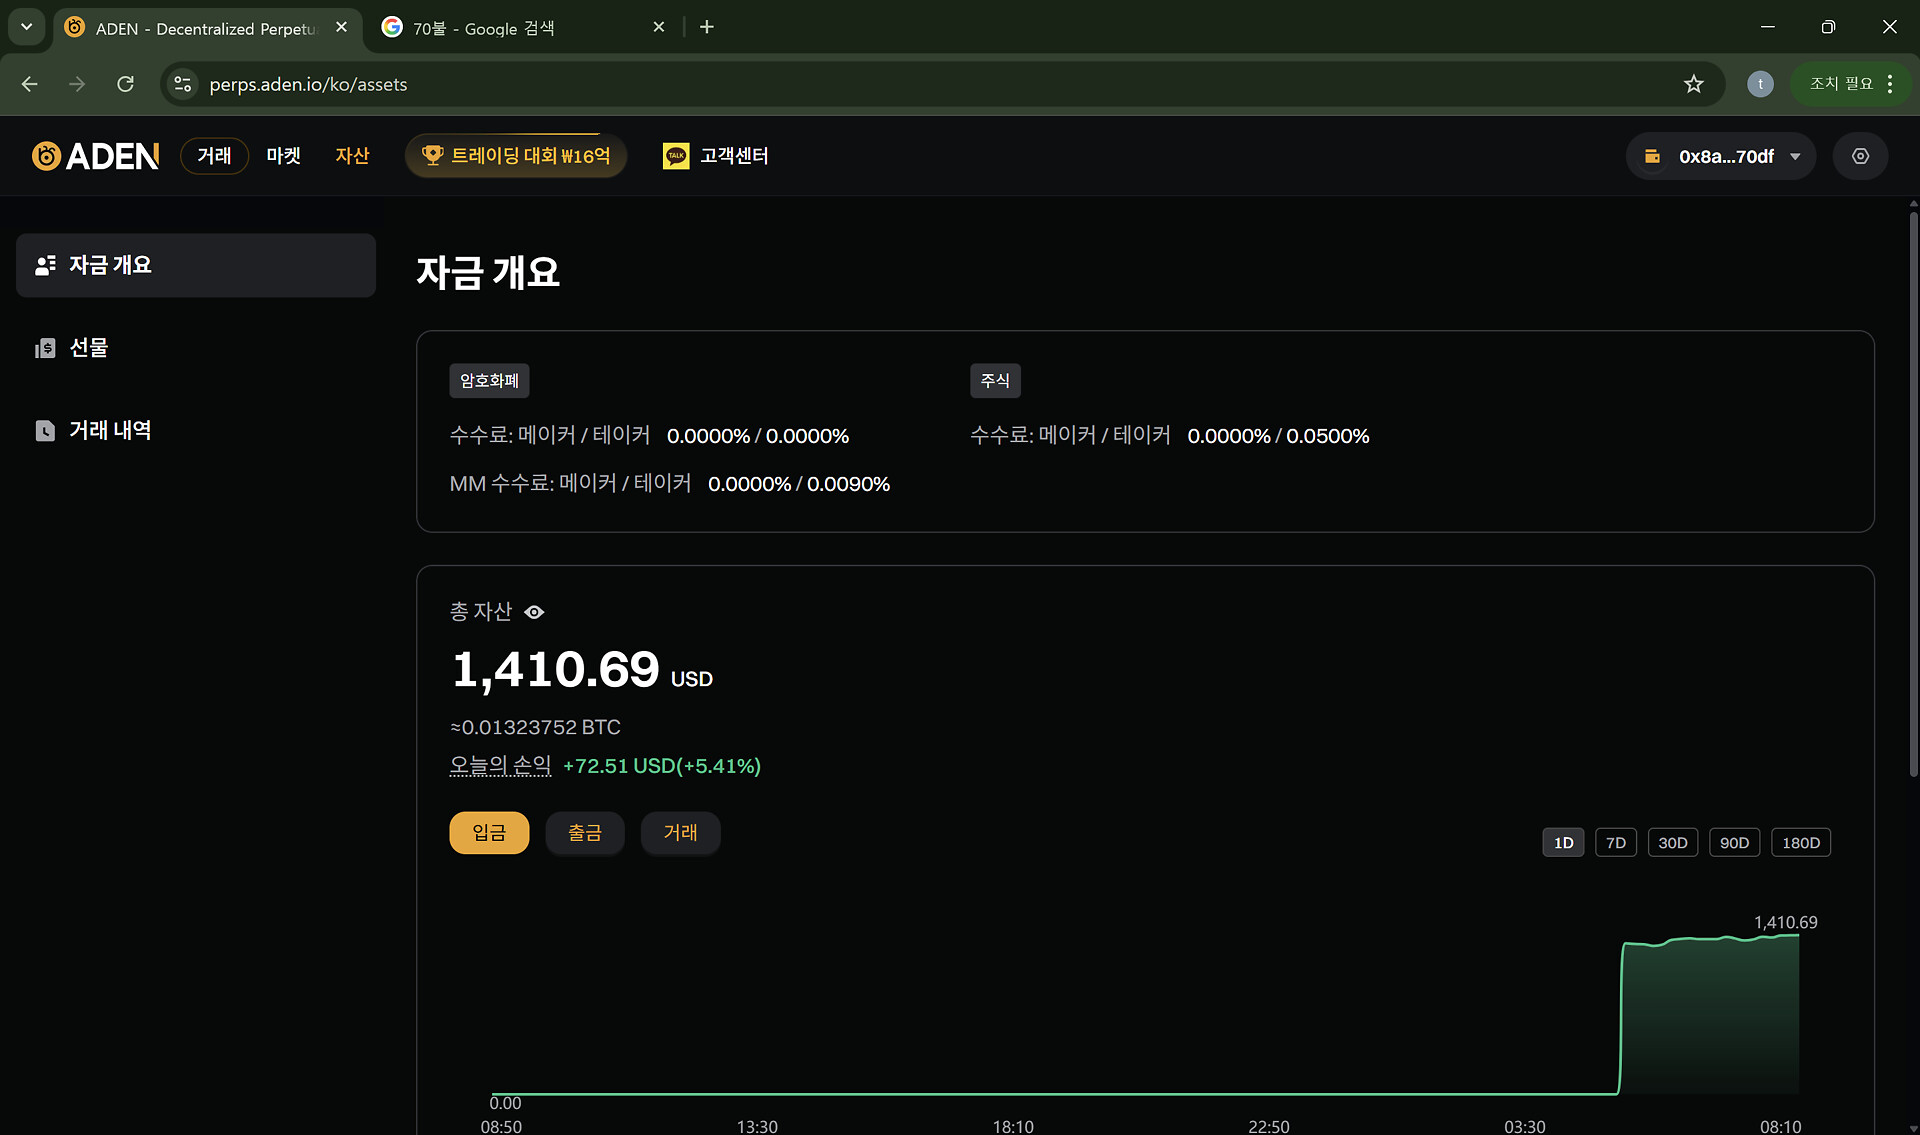Click the 거래 내역 history sidebar icon
This screenshot has height=1135, width=1920.
coord(45,431)
